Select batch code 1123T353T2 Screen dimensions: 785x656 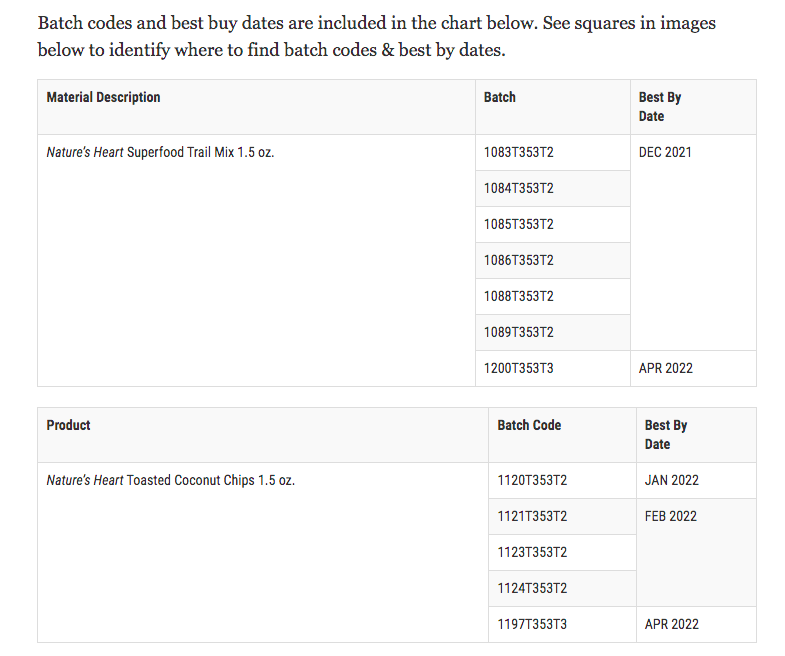pos(532,552)
